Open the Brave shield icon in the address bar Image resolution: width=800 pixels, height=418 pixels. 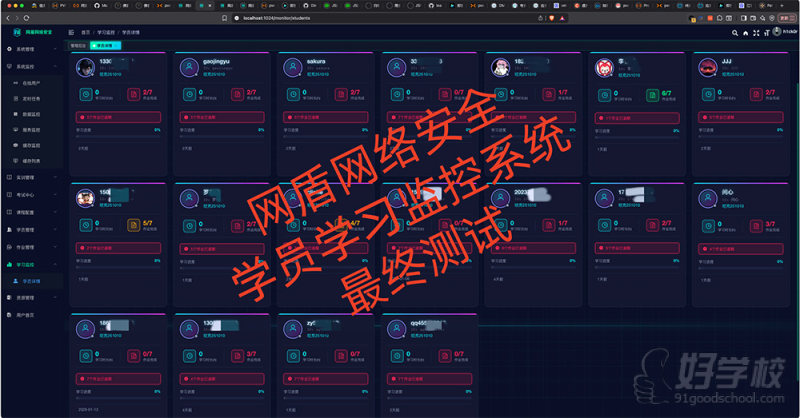pos(552,18)
